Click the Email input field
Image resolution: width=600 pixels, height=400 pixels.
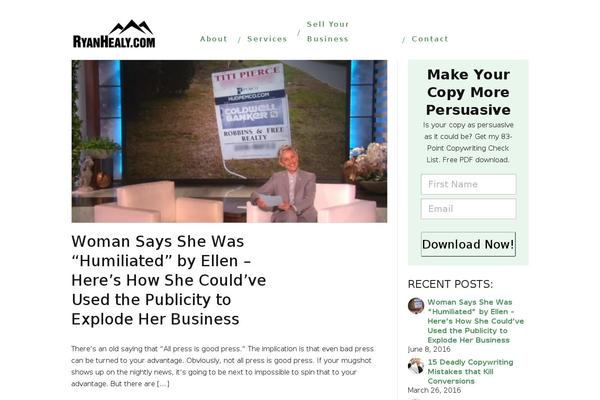468,209
